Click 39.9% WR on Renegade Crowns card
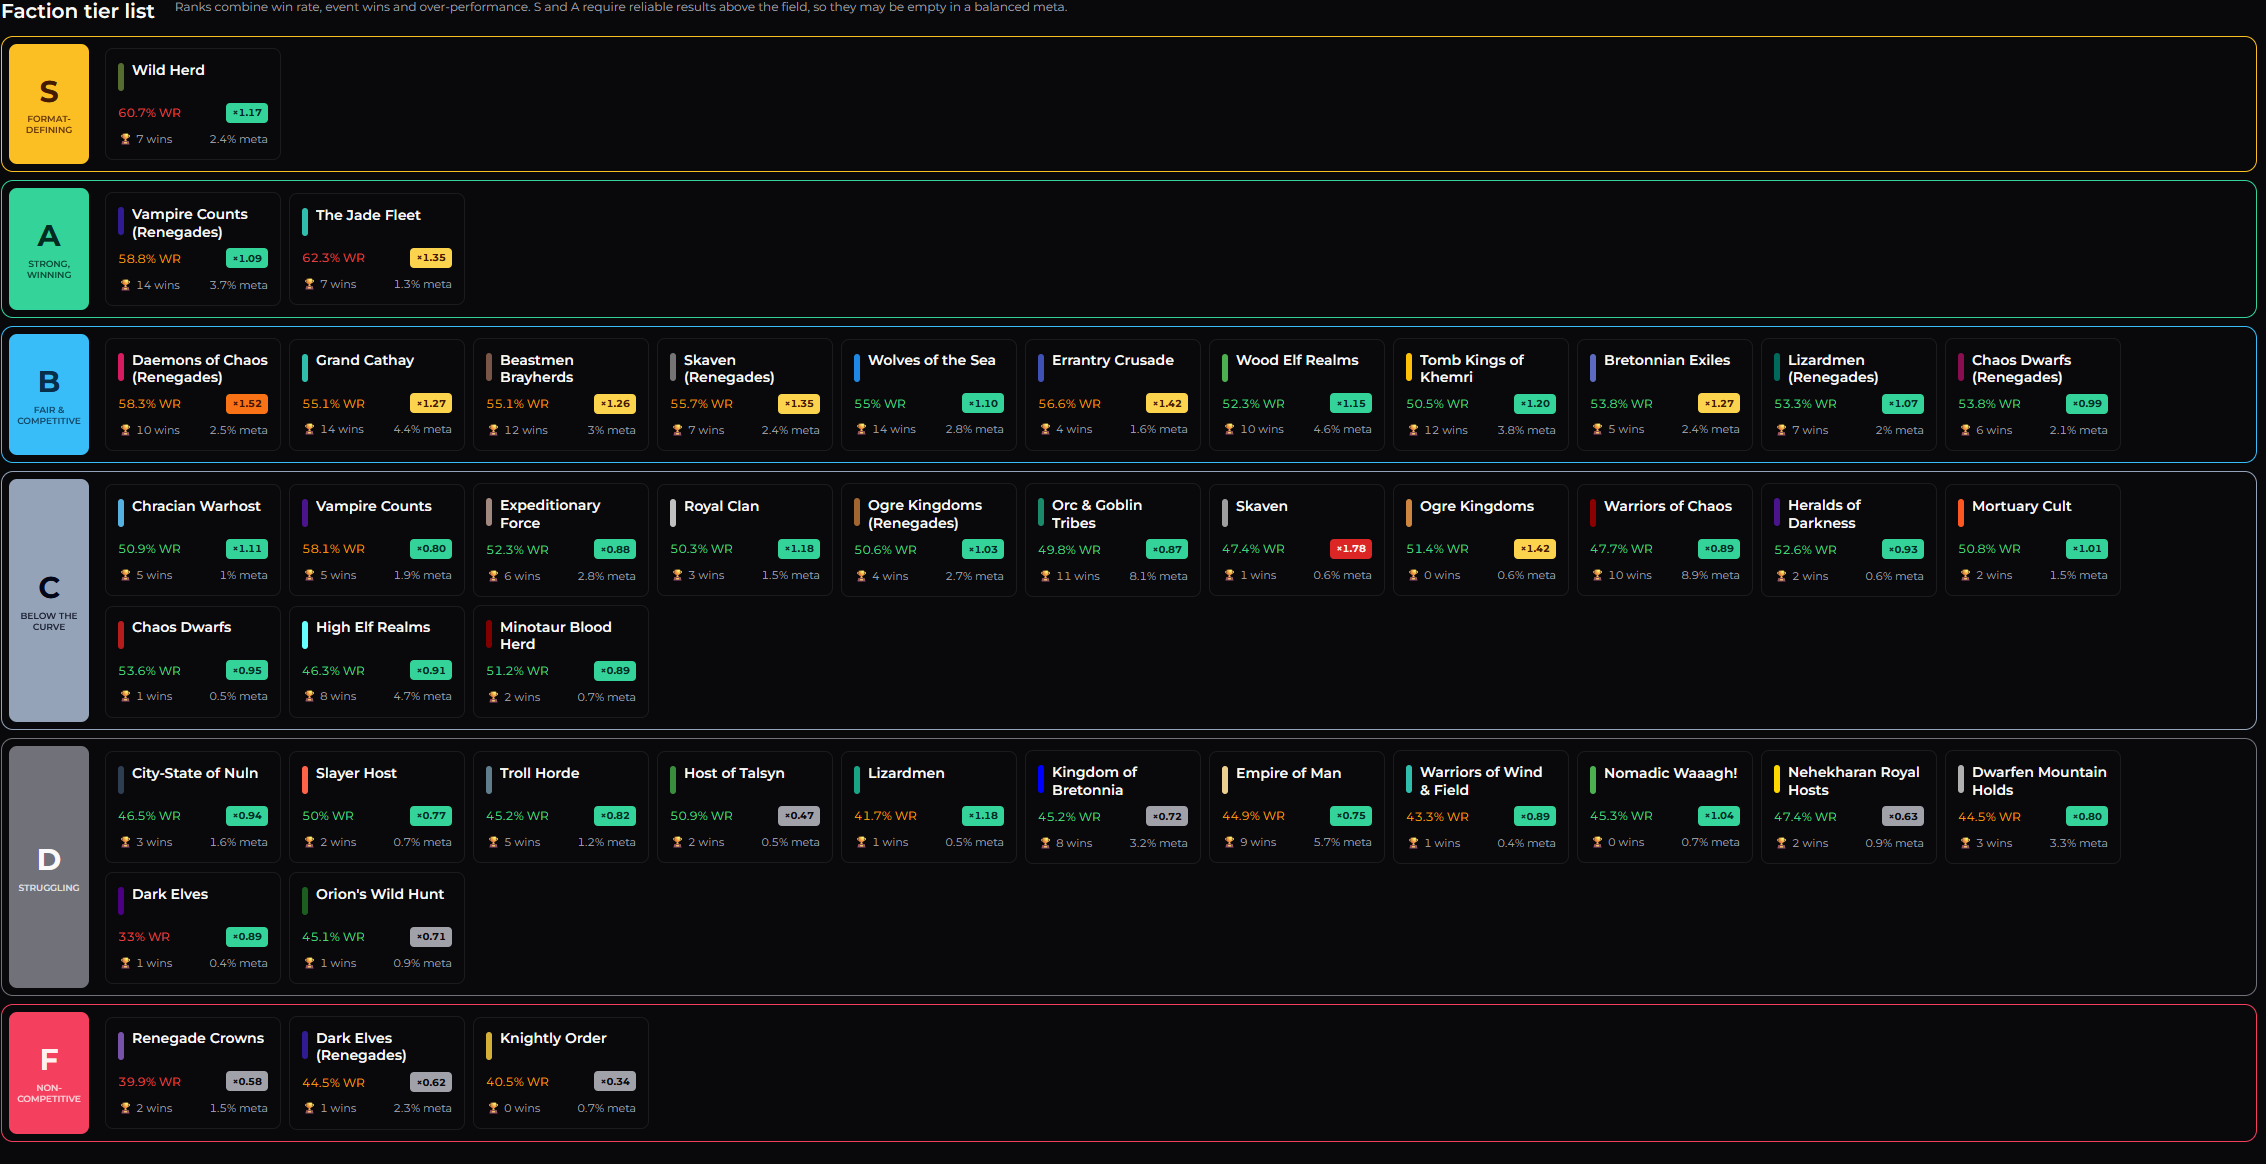2266x1164 pixels. coord(150,1082)
